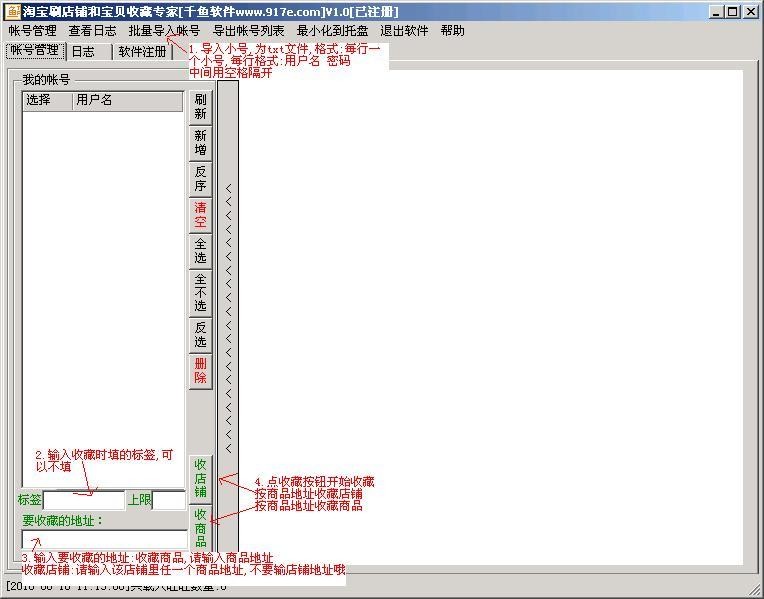Minimize the application window
The image size is (764, 599).
point(715,12)
